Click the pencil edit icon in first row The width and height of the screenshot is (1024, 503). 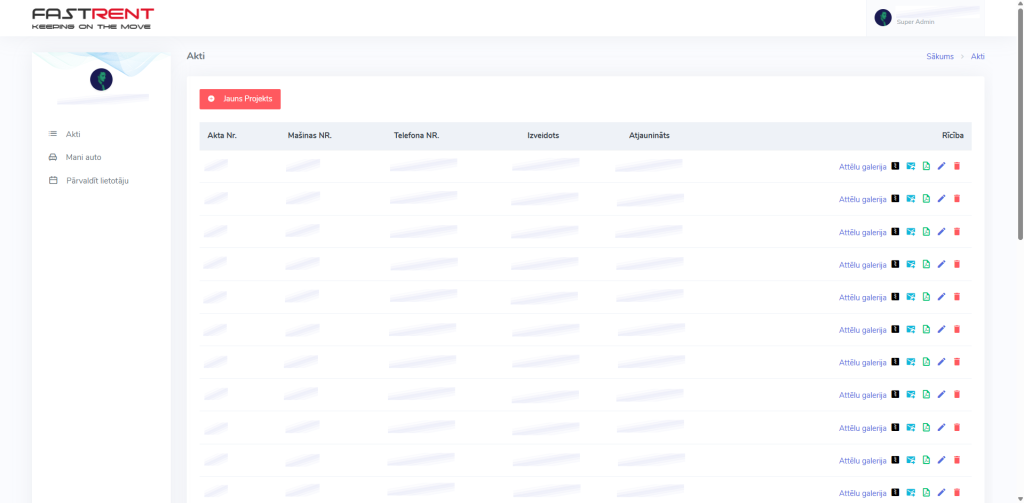coord(941,166)
